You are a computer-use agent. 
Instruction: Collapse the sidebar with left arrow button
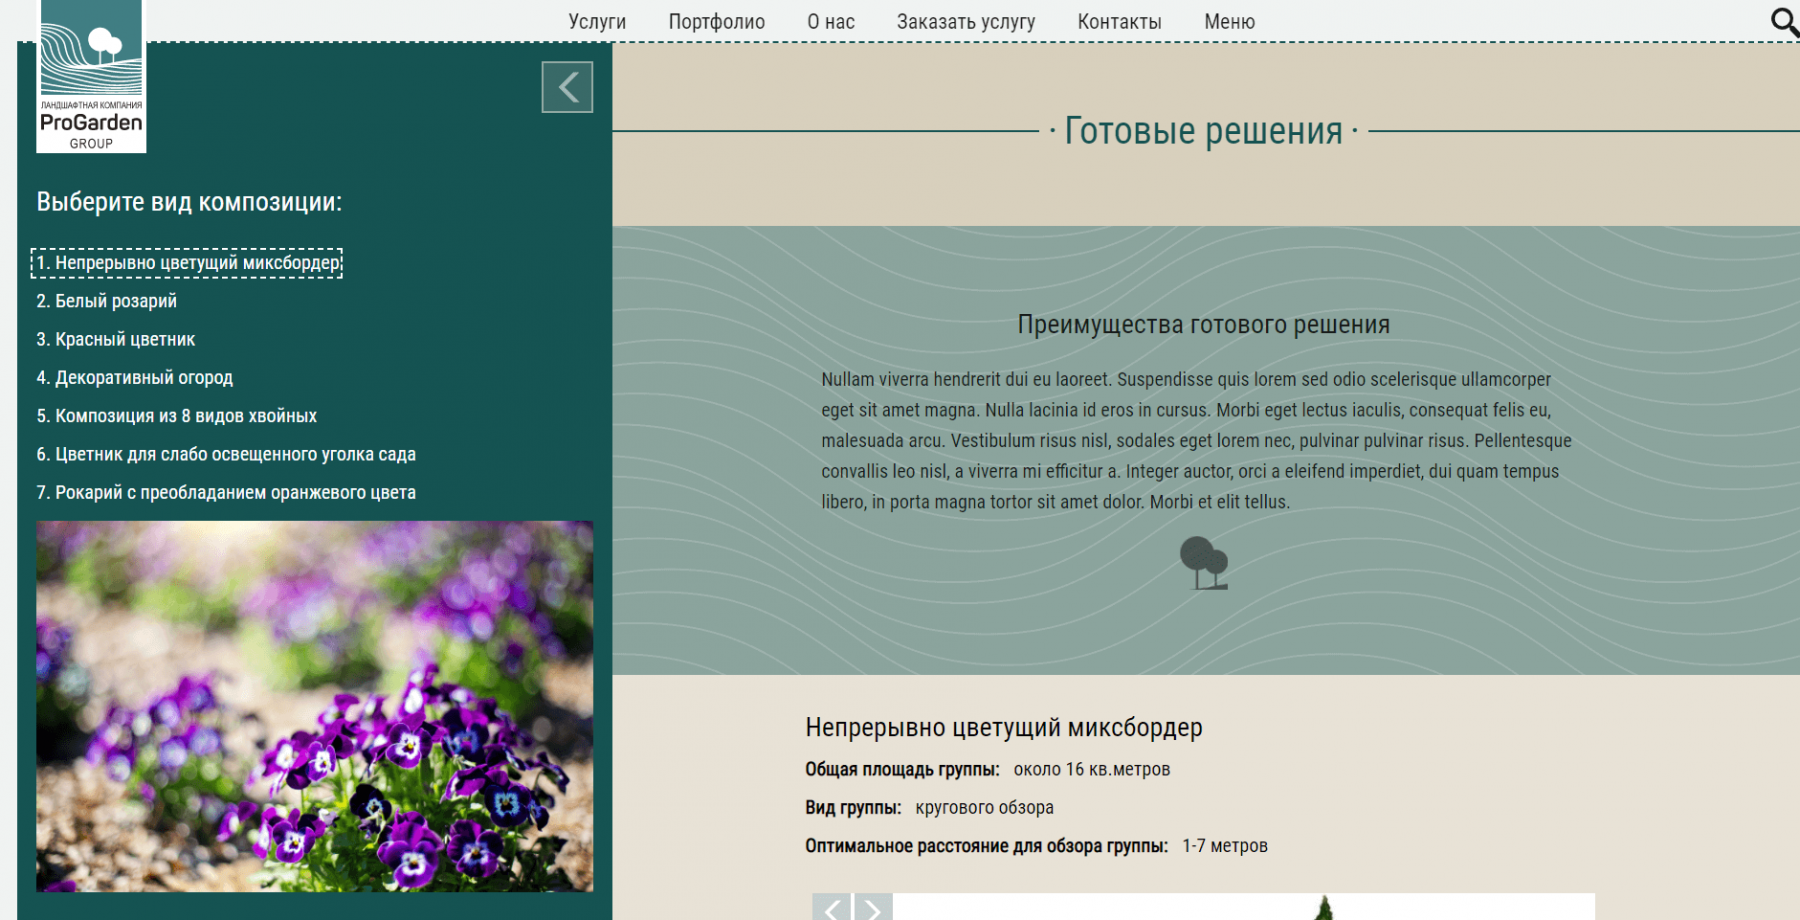[x=567, y=87]
